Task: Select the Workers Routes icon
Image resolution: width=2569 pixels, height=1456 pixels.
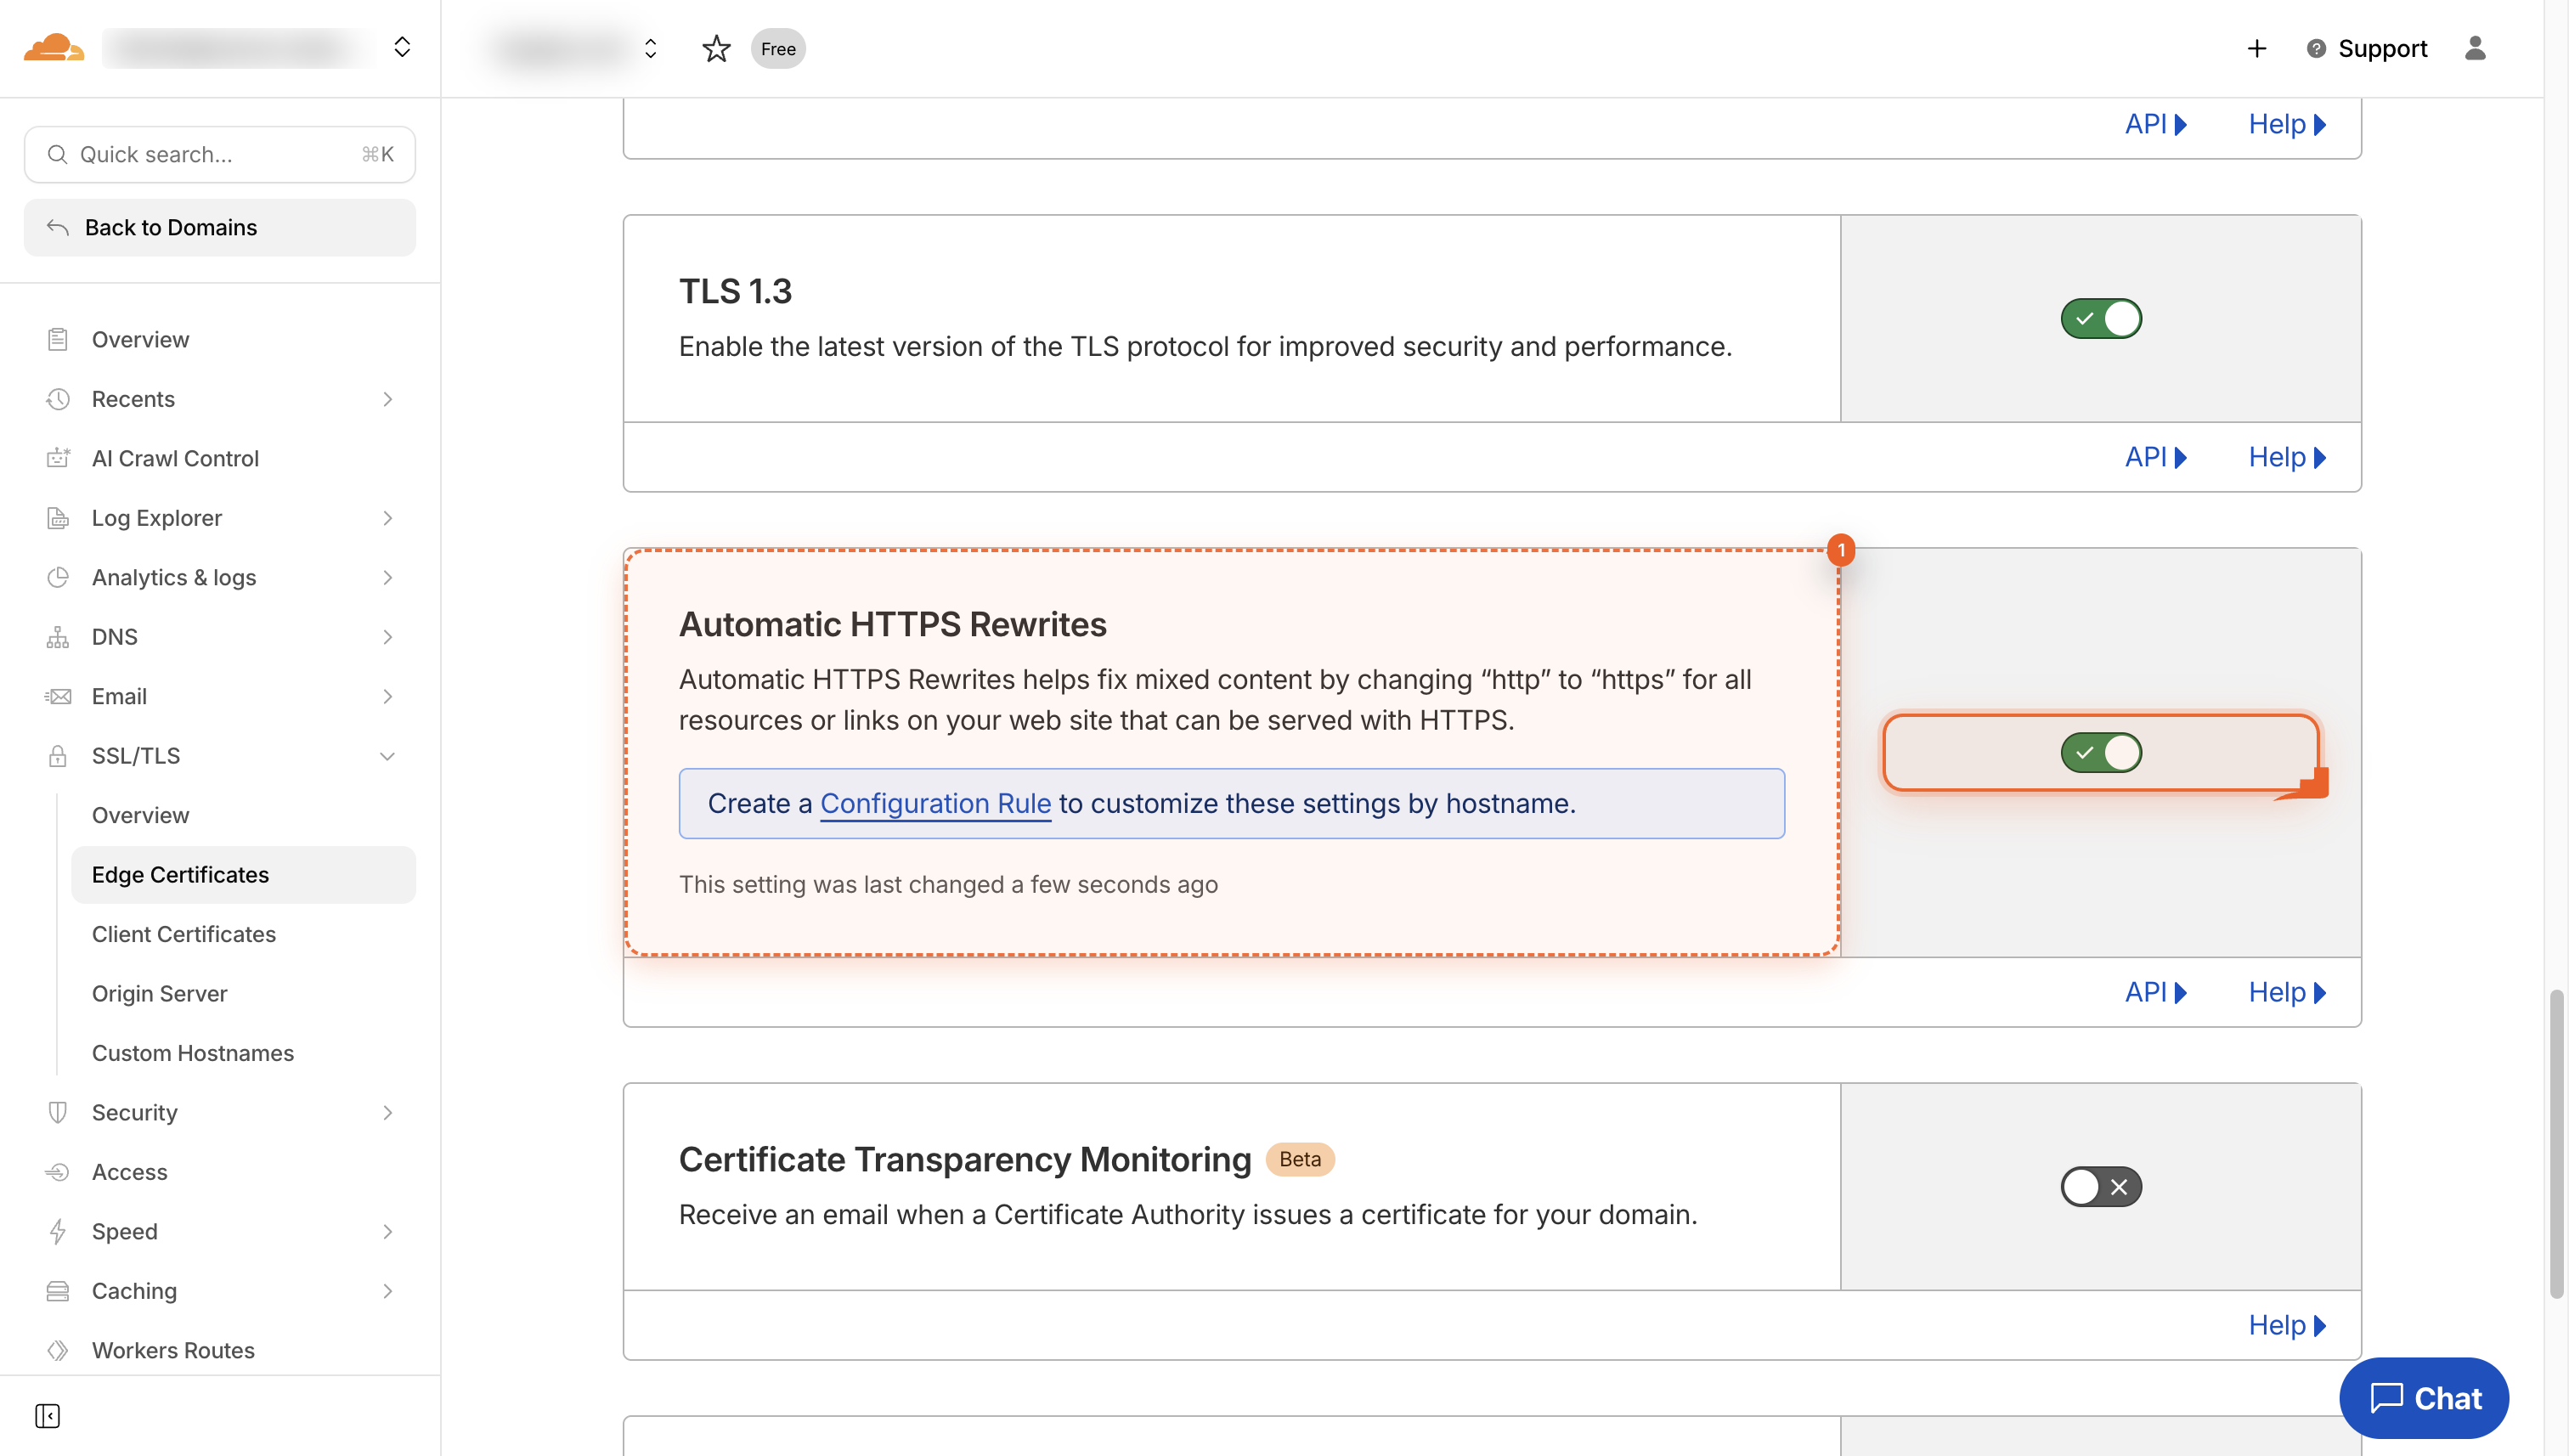Action: (57, 1350)
